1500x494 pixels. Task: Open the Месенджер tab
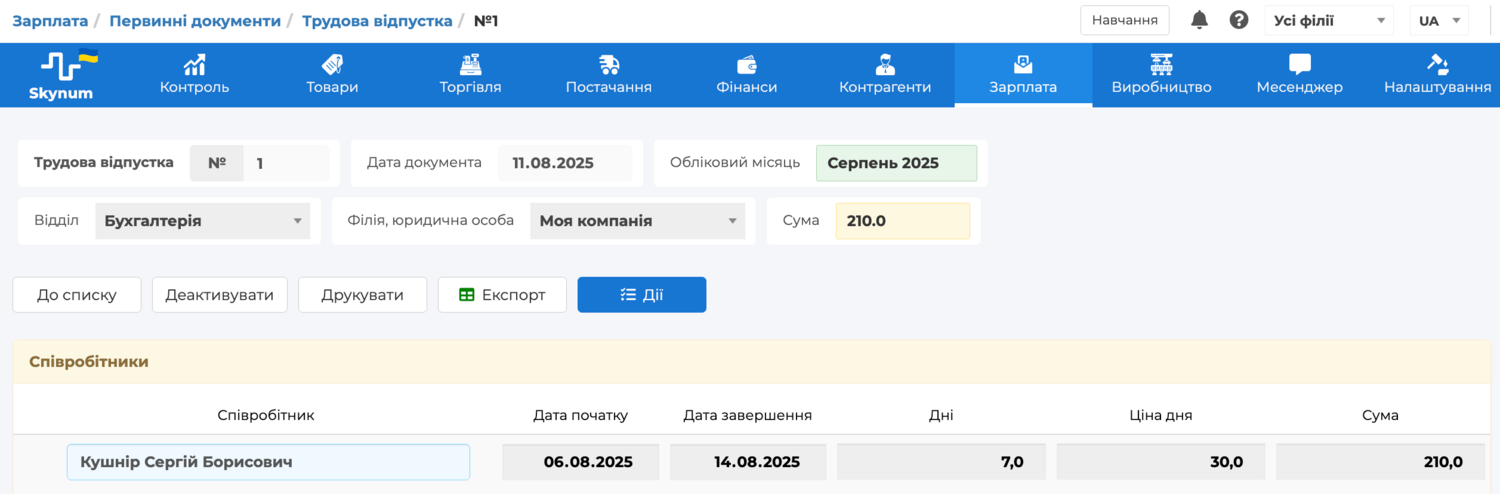pos(1299,75)
